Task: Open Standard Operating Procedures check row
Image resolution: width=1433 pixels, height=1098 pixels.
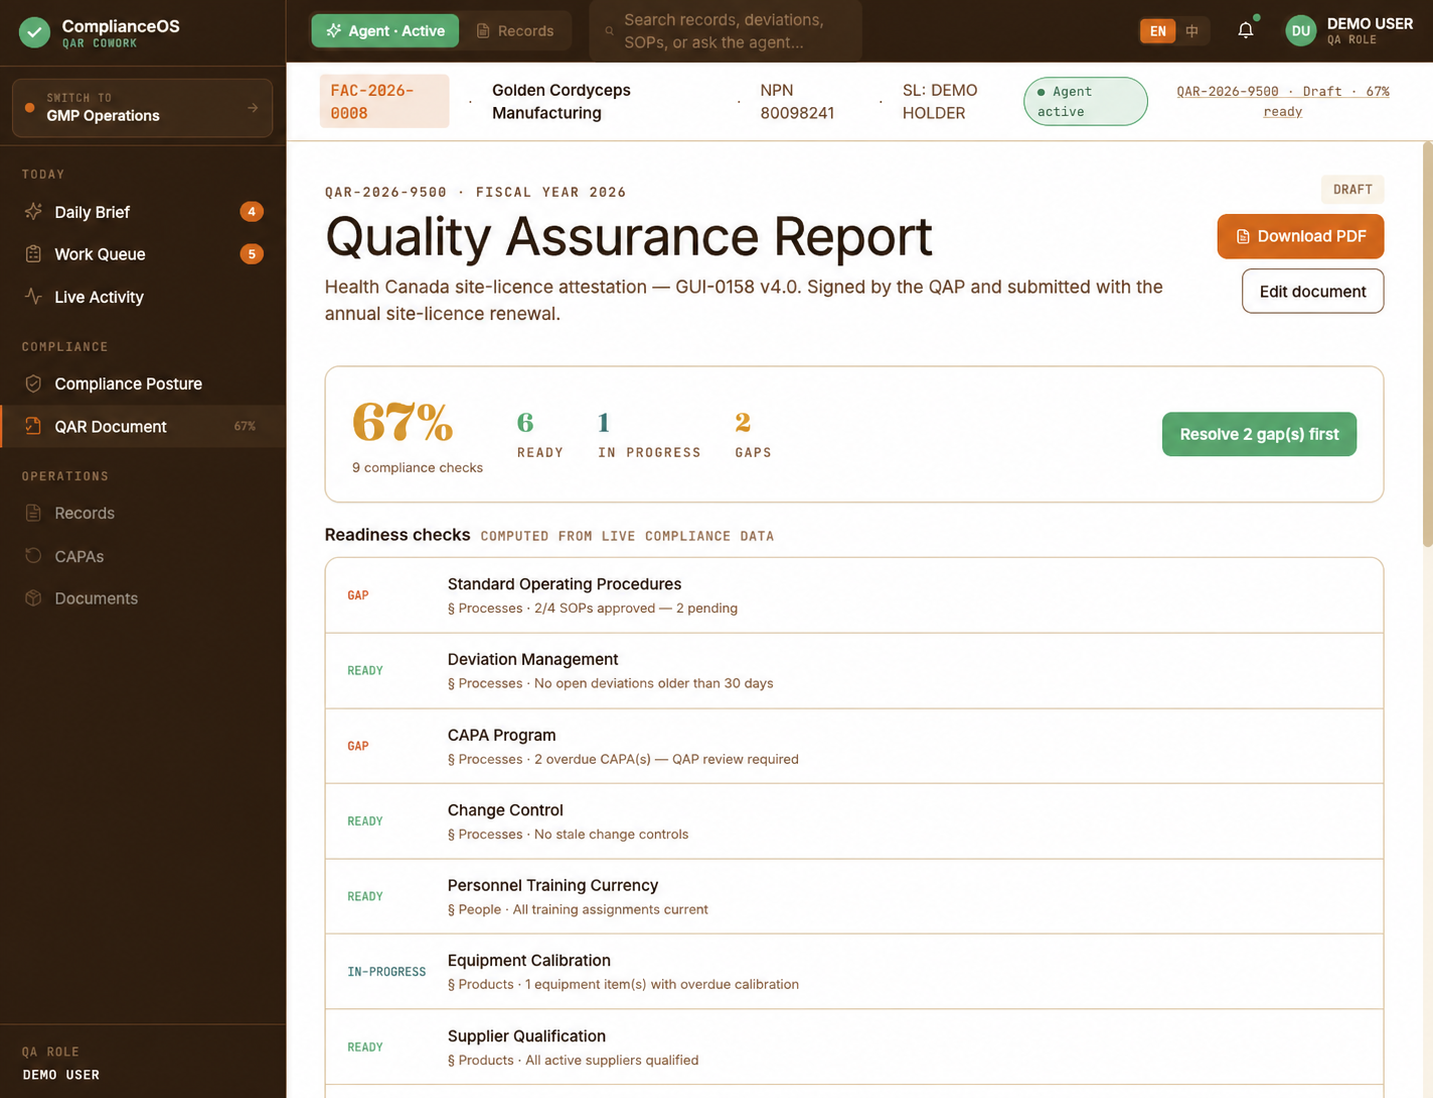Action: tap(854, 595)
